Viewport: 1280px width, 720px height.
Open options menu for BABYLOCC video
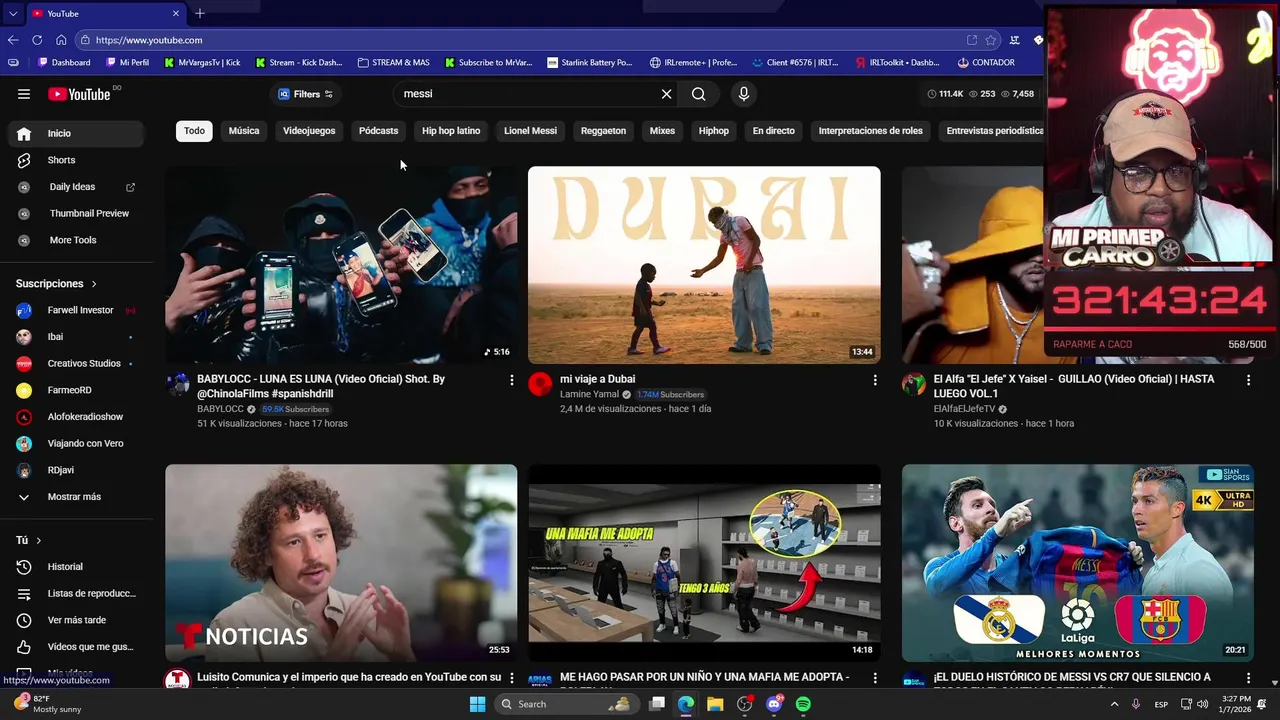coord(512,380)
